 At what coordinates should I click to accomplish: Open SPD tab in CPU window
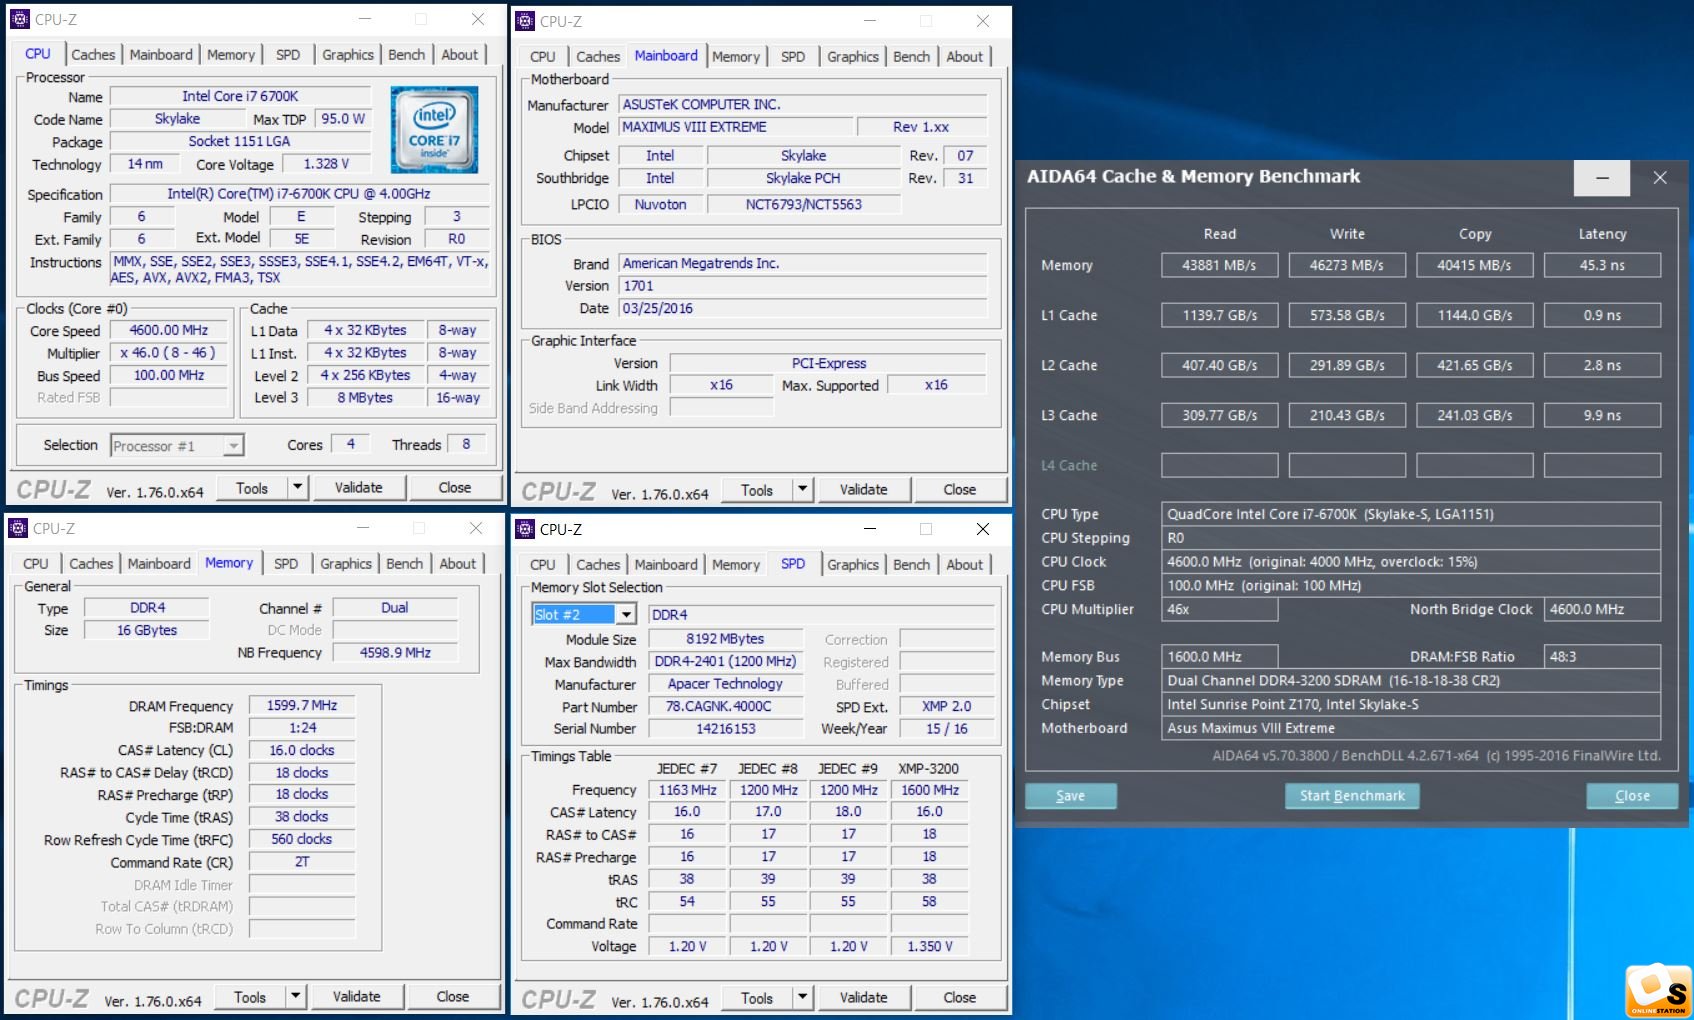288,55
